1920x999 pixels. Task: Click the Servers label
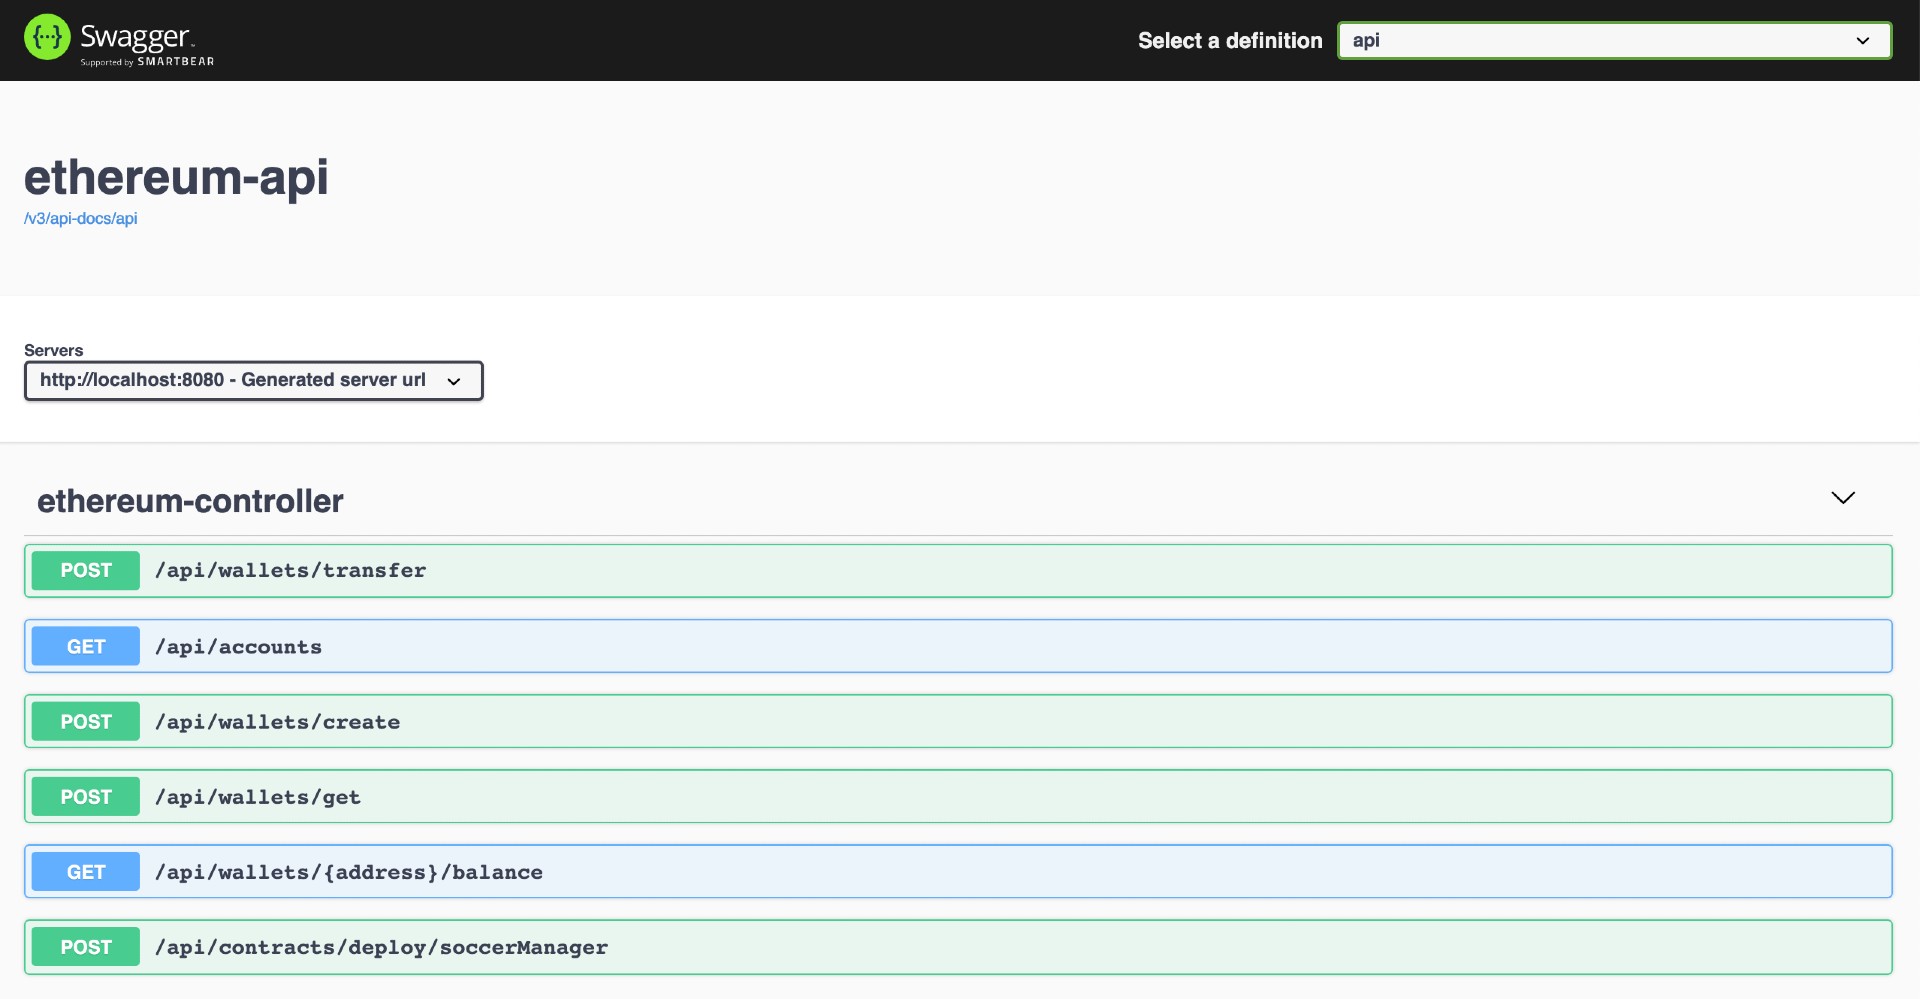click(x=54, y=350)
